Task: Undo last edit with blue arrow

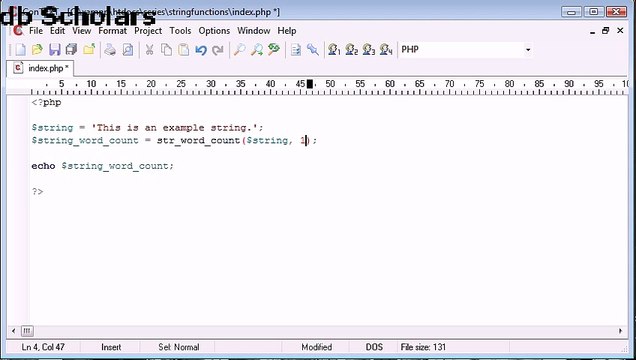Action: pos(201,50)
